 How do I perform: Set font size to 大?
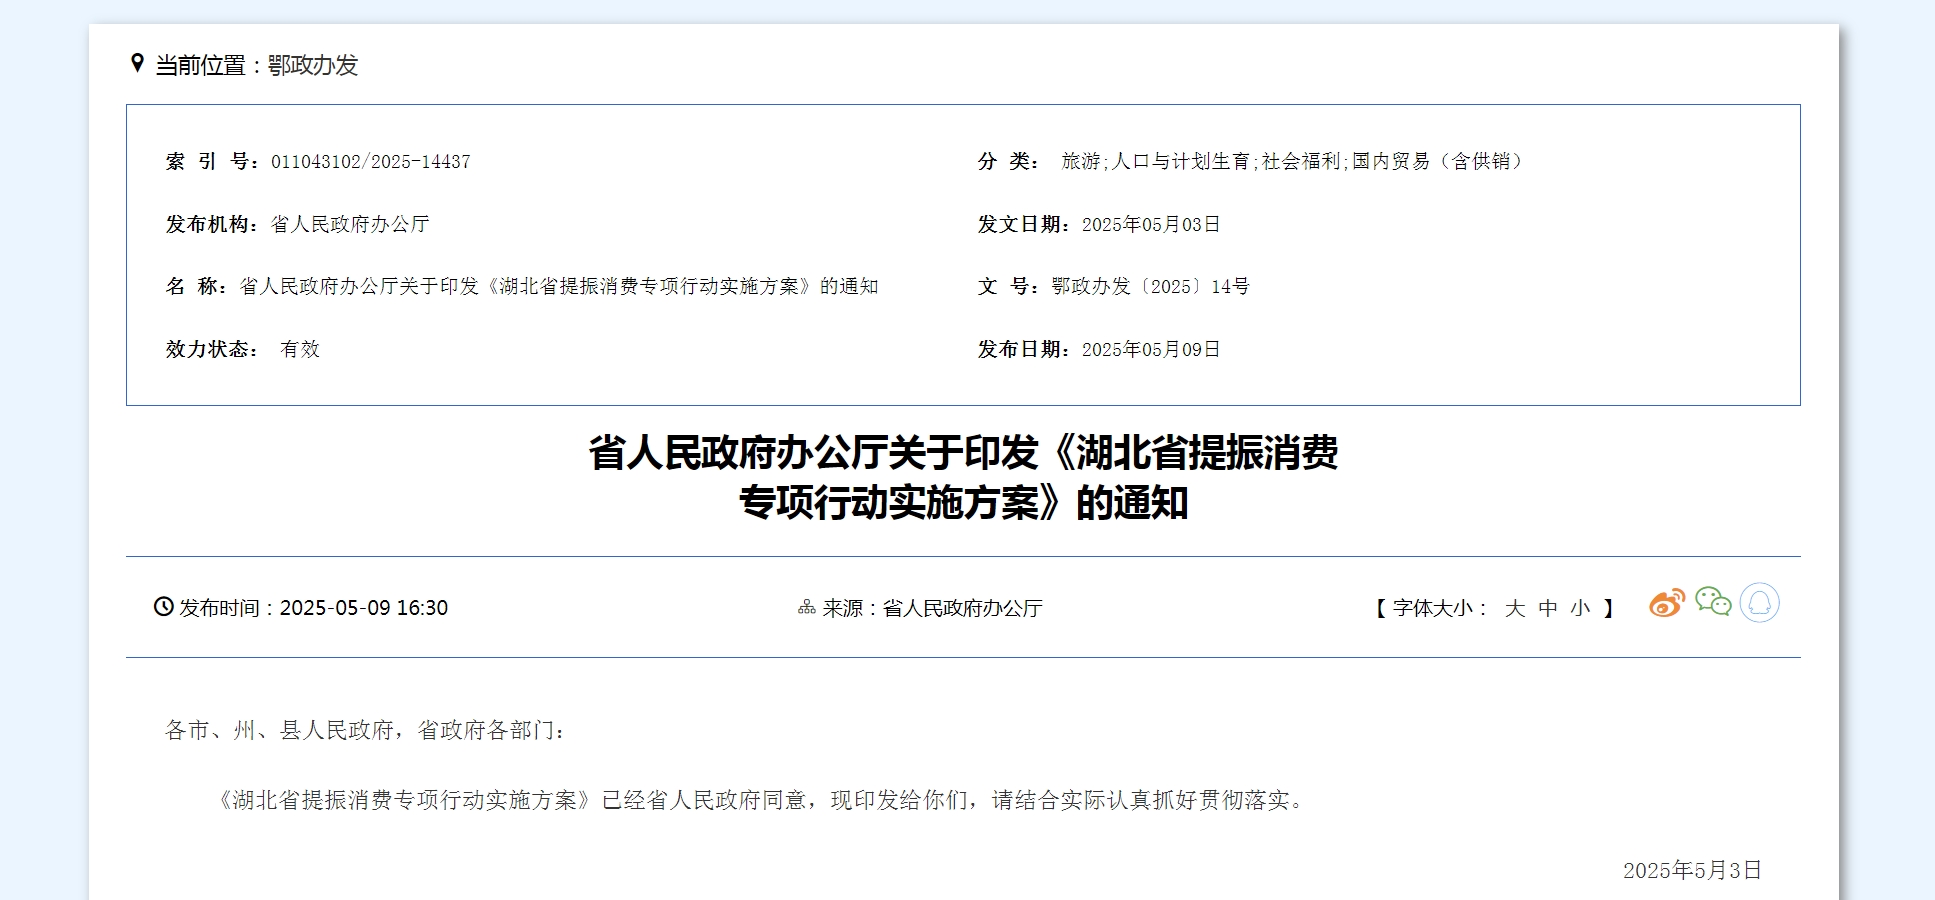pyautogui.click(x=1514, y=609)
